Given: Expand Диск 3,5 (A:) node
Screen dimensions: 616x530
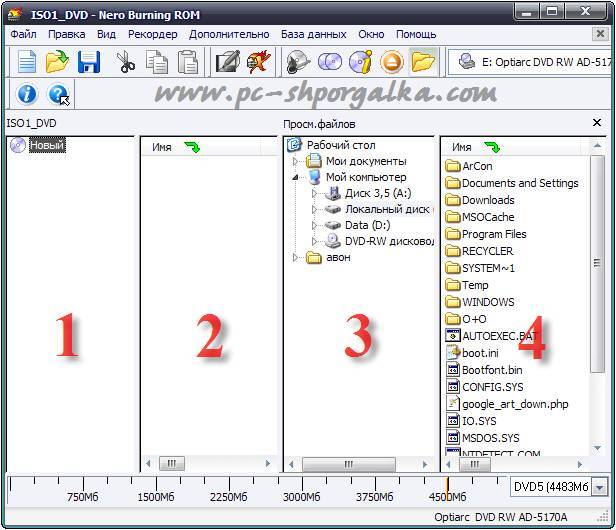Looking at the screenshot, I should [x=314, y=193].
